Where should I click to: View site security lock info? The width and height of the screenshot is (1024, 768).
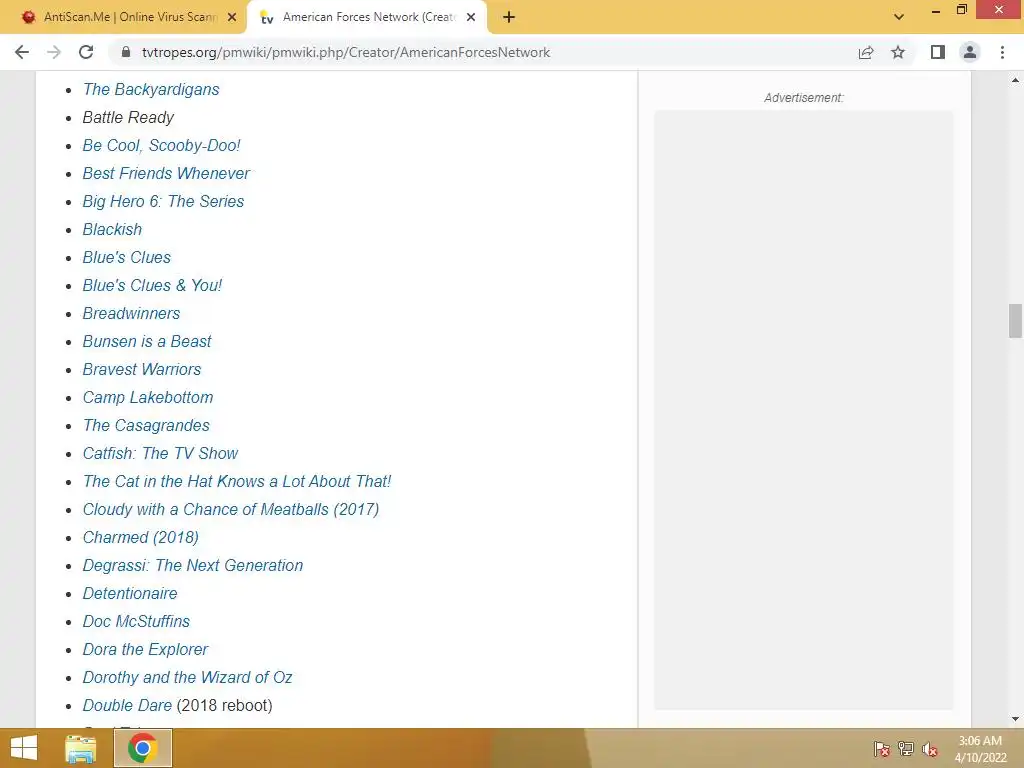point(126,52)
